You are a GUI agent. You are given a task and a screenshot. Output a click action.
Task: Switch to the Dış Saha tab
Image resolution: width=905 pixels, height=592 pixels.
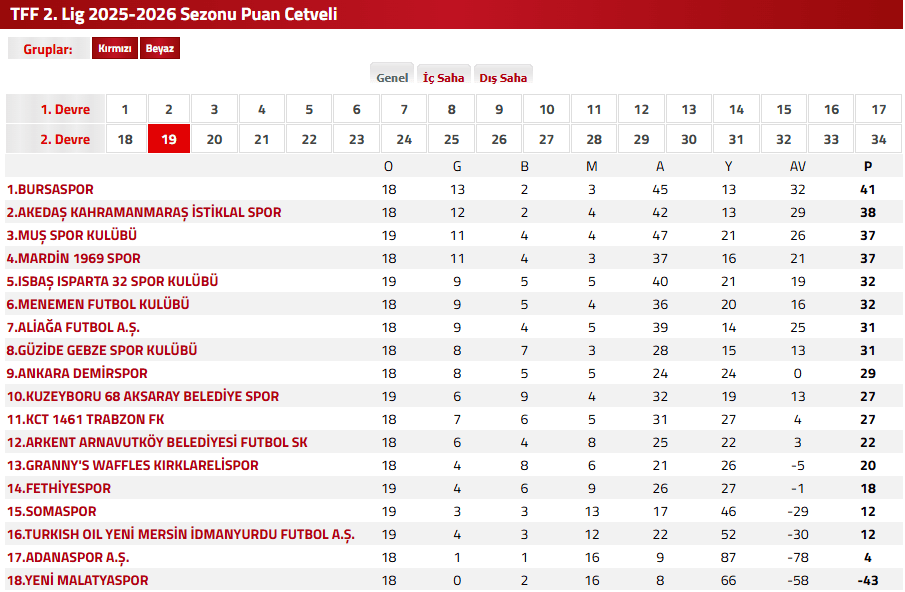[503, 76]
